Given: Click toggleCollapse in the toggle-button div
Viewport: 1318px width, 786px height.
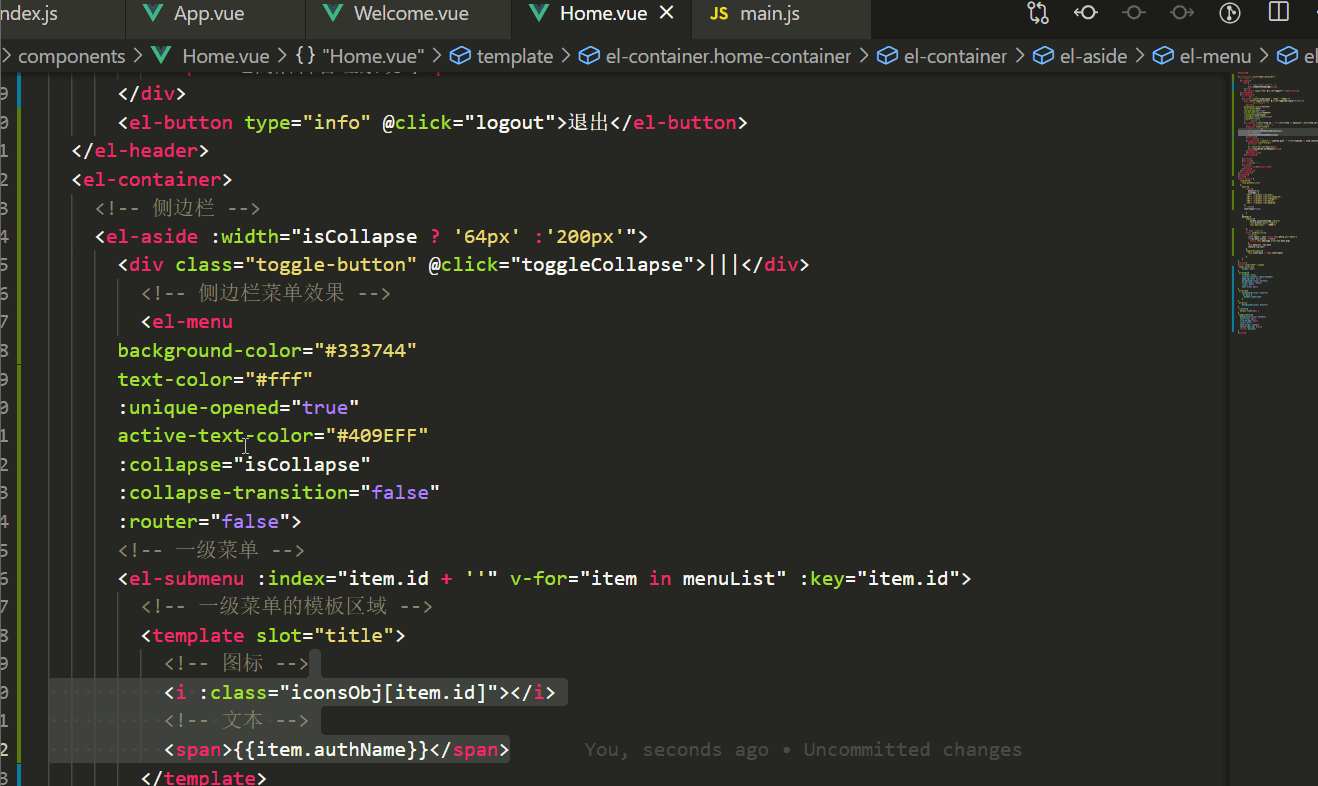Looking at the screenshot, I should tap(601, 265).
